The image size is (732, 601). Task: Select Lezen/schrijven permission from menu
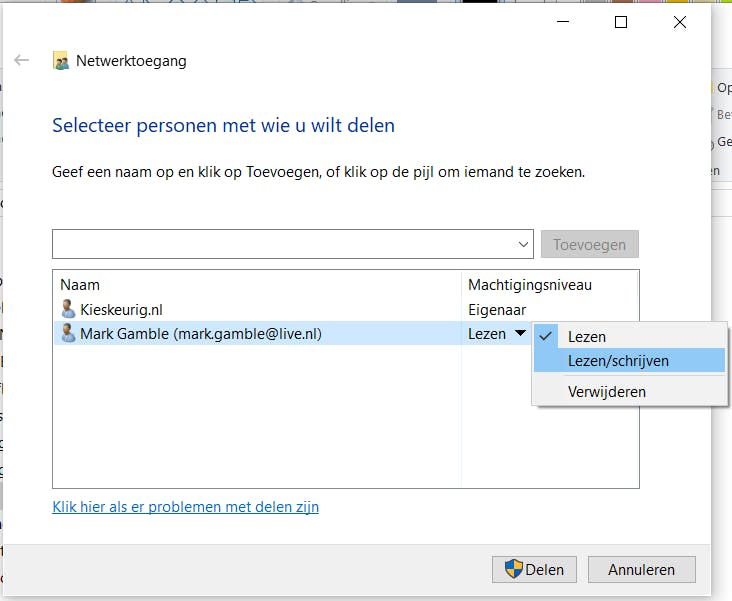click(618, 361)
